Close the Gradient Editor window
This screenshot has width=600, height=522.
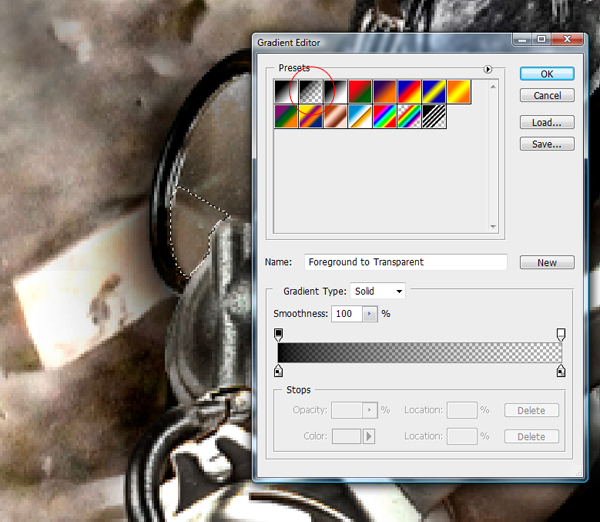pyautogui.click(x=567, y=39)
